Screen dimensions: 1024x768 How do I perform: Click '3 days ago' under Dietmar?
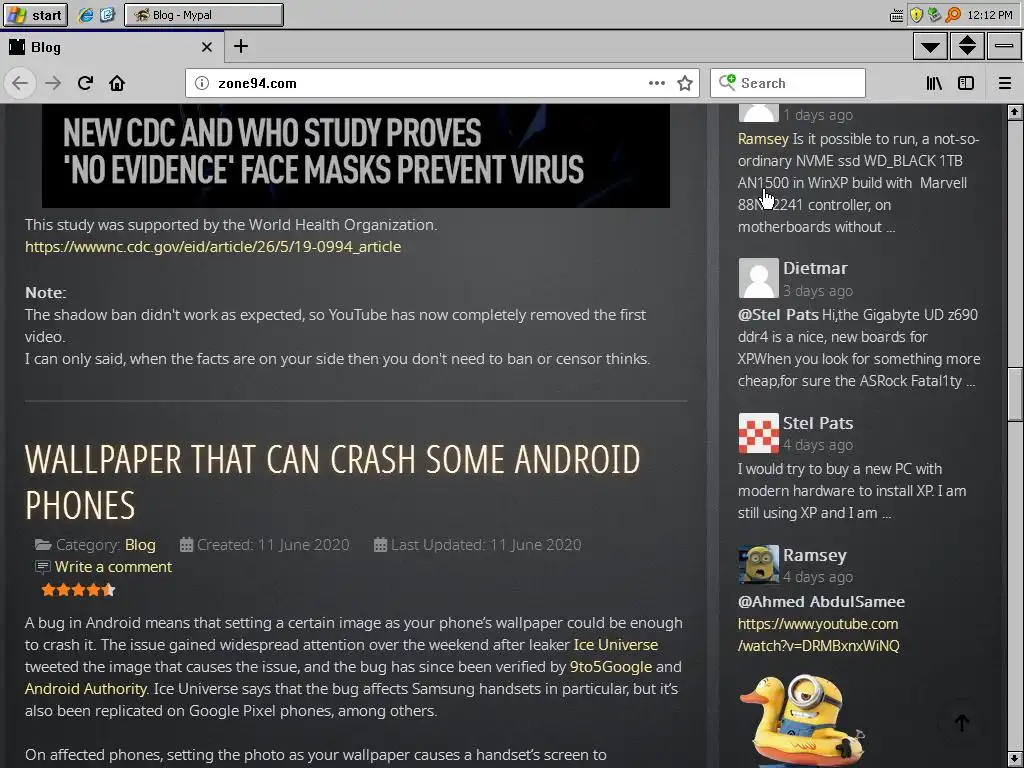[818, 291]
